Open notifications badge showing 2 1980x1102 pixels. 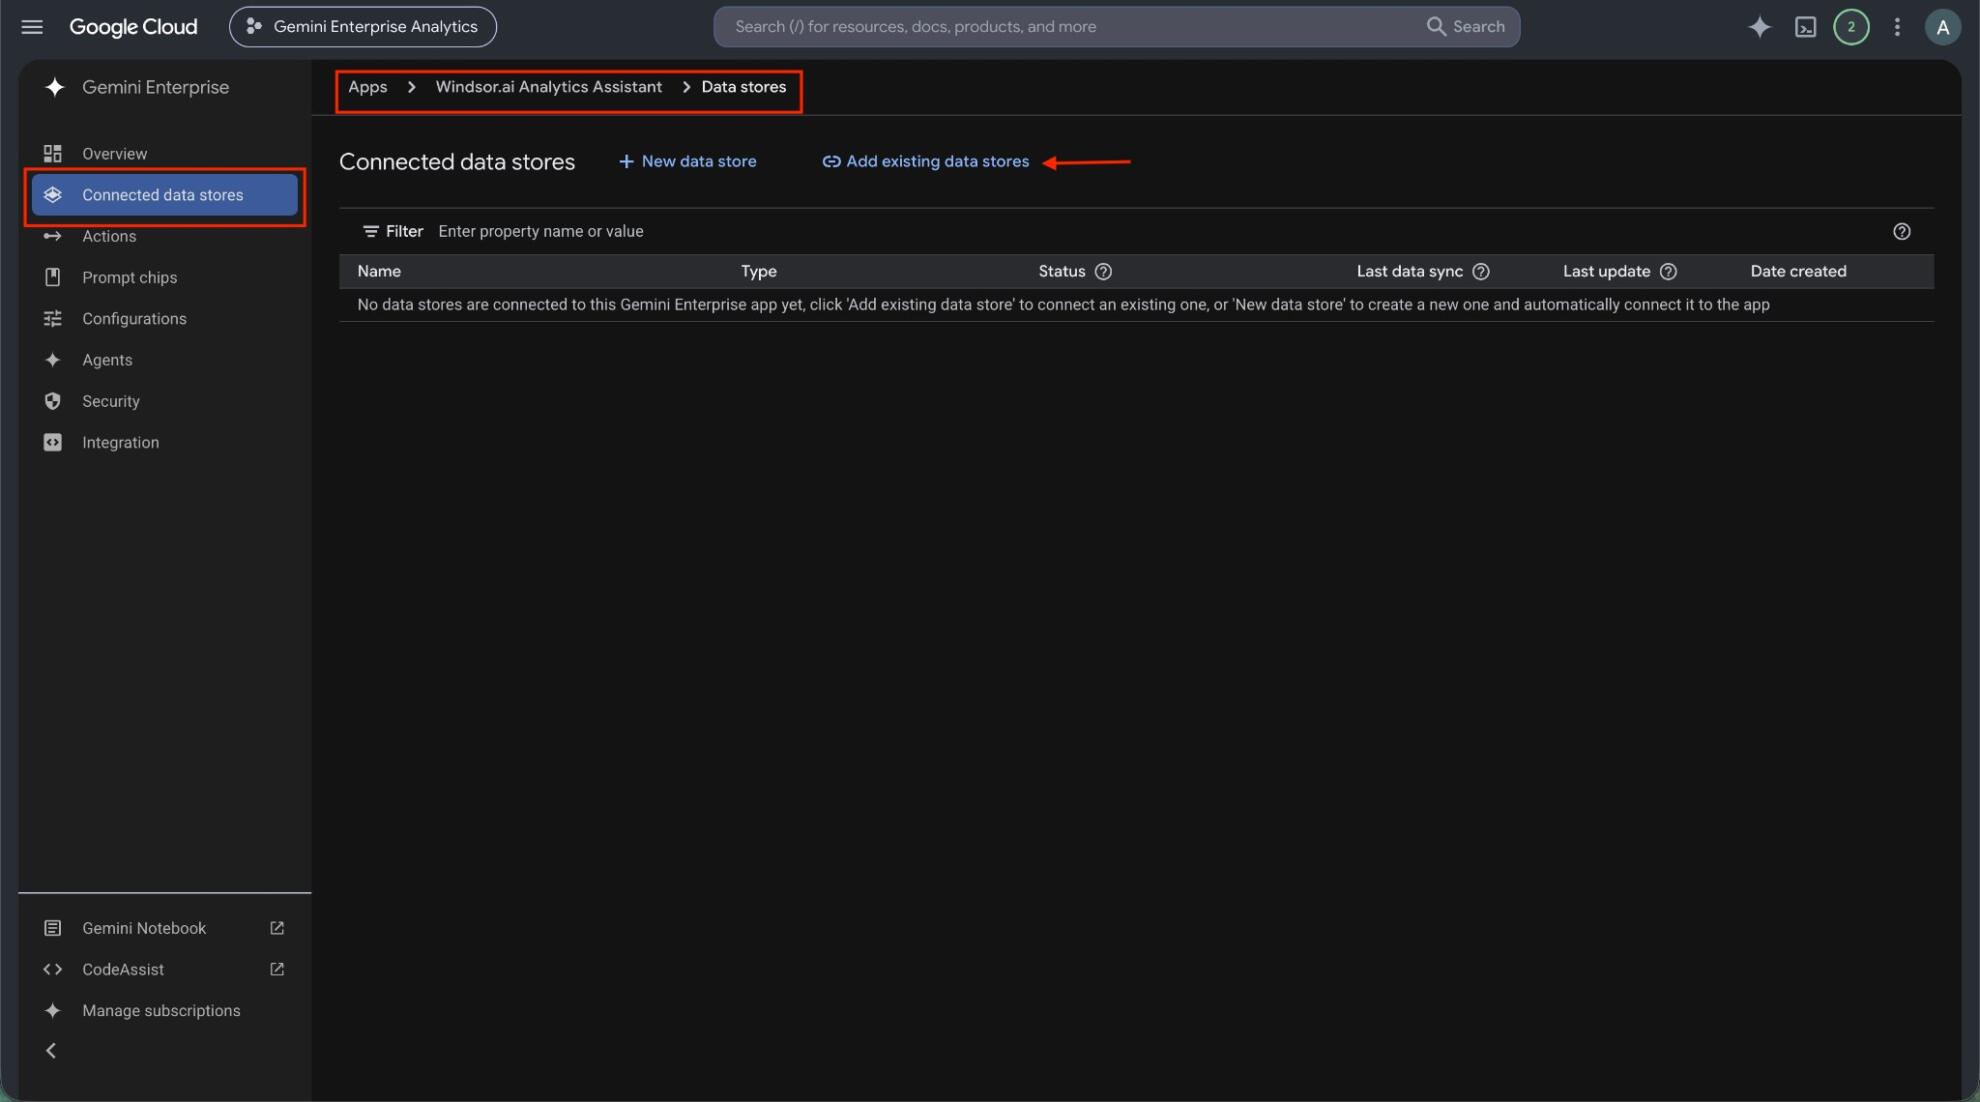[1851, 27]
